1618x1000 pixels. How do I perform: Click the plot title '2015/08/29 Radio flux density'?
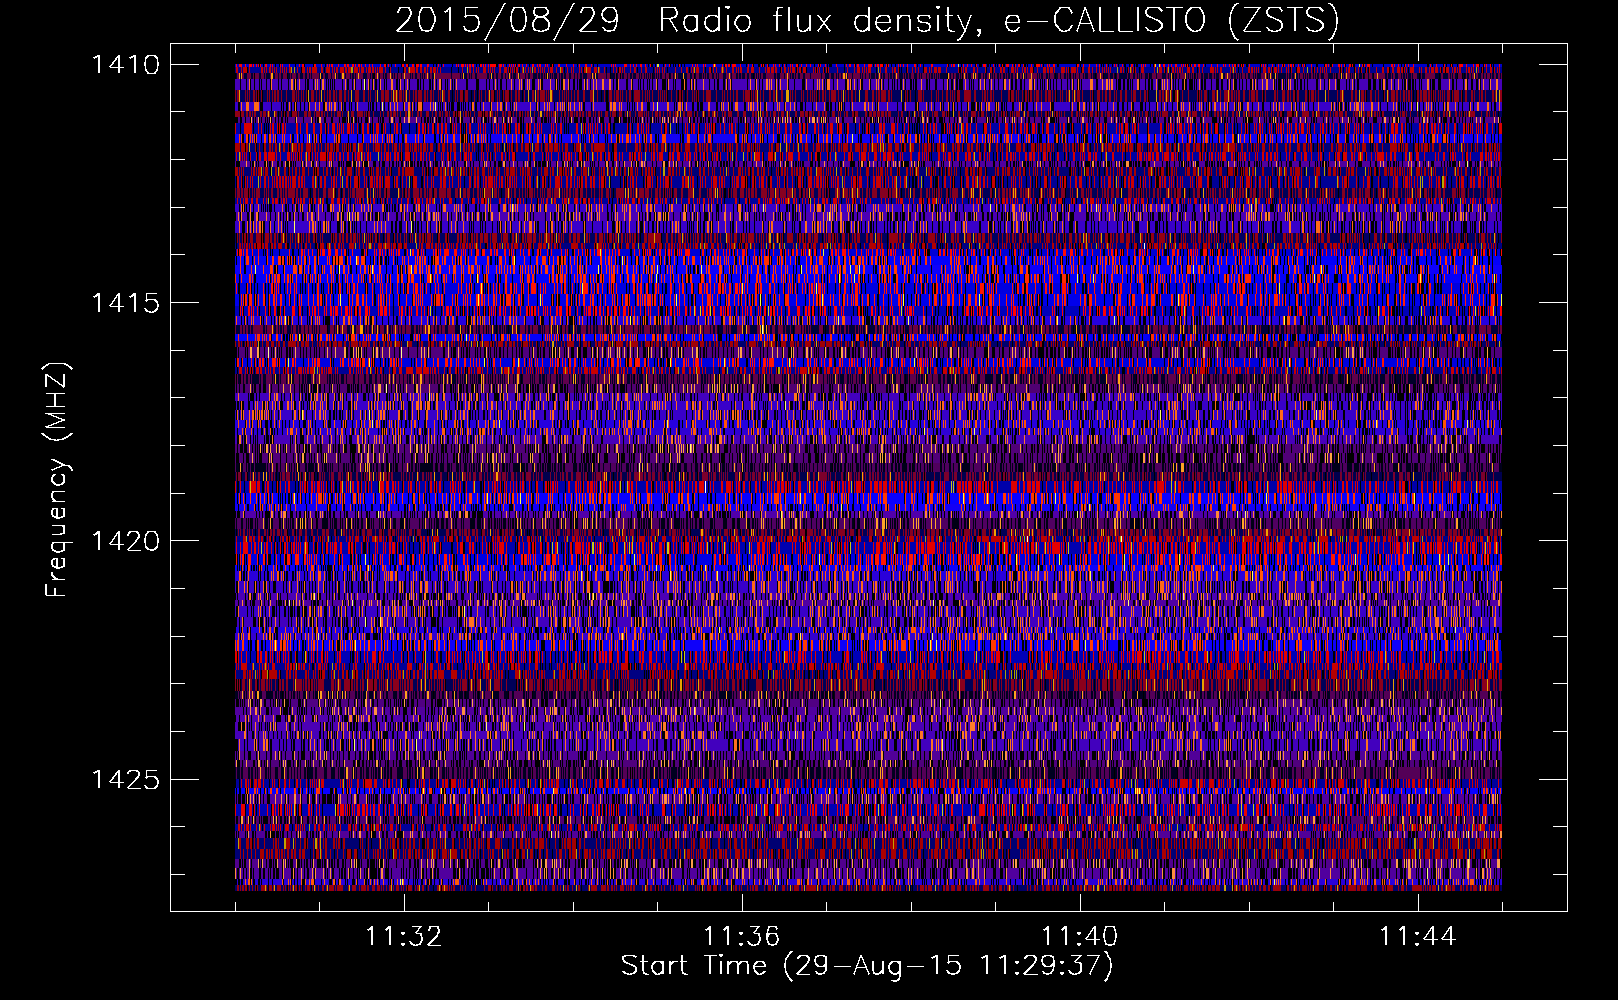[866, 21]
